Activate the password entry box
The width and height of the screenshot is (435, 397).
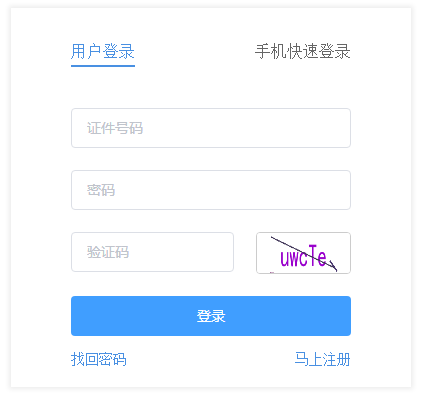click(x=211, y=190)
